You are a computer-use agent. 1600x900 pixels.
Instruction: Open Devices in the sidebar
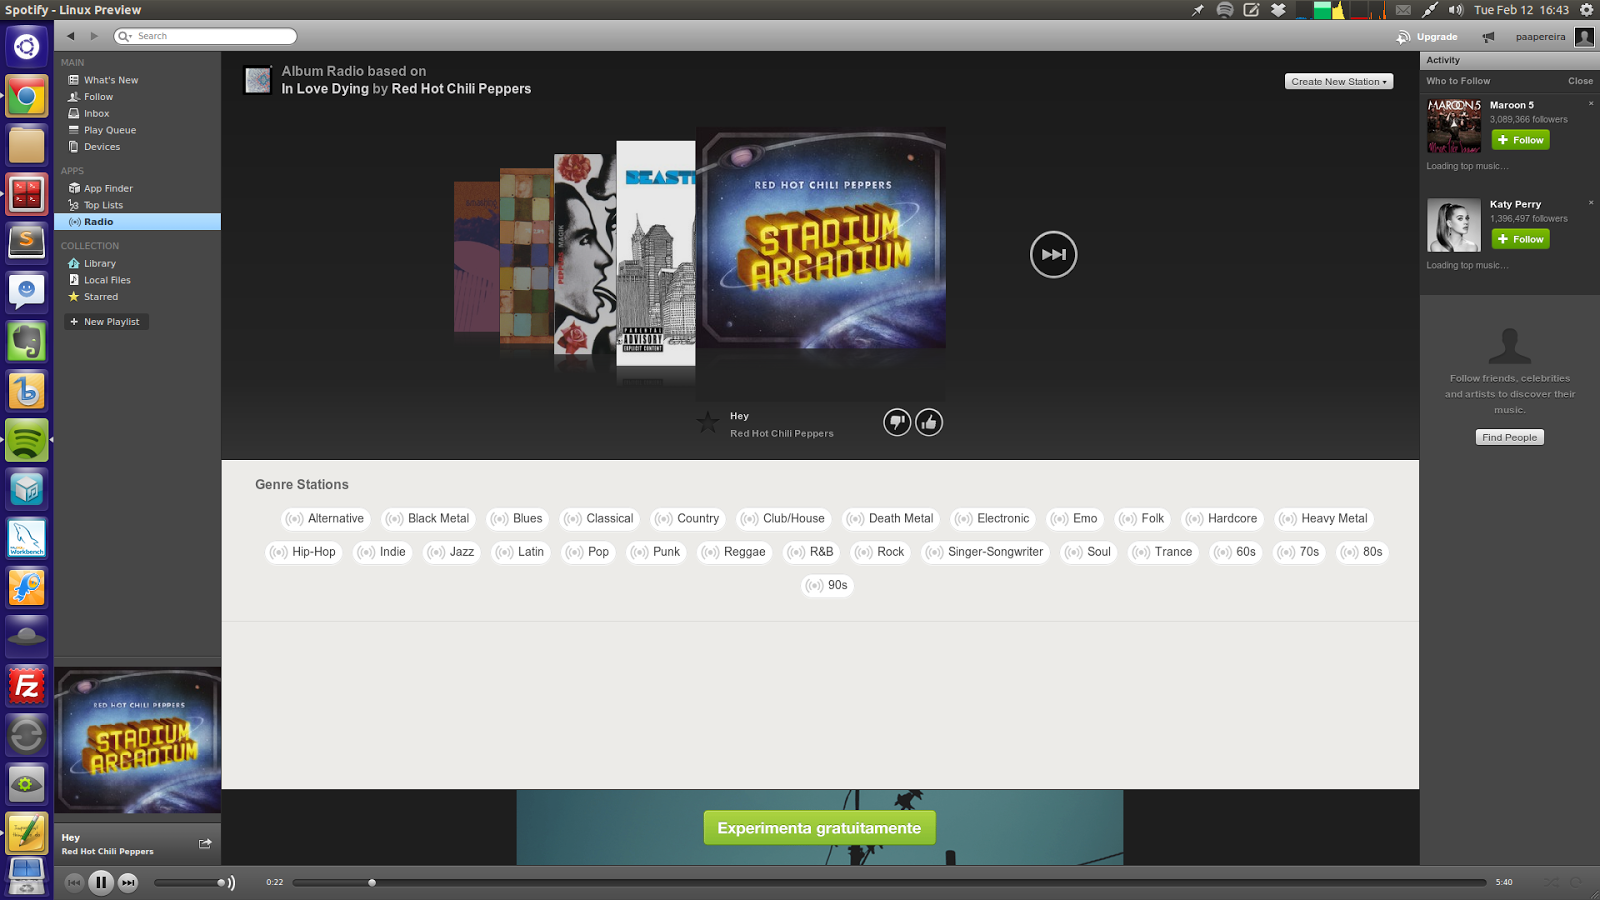(102, 147)
